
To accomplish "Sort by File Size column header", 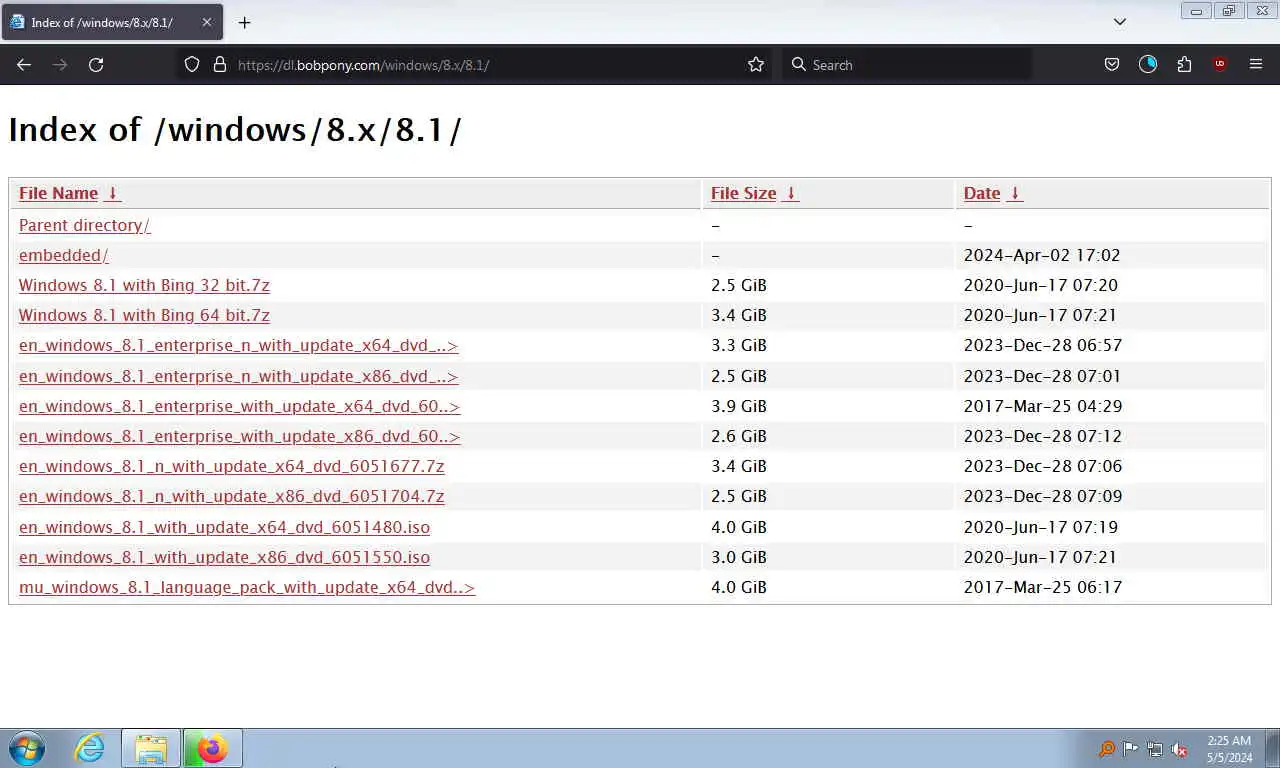I will coord(743,193).
